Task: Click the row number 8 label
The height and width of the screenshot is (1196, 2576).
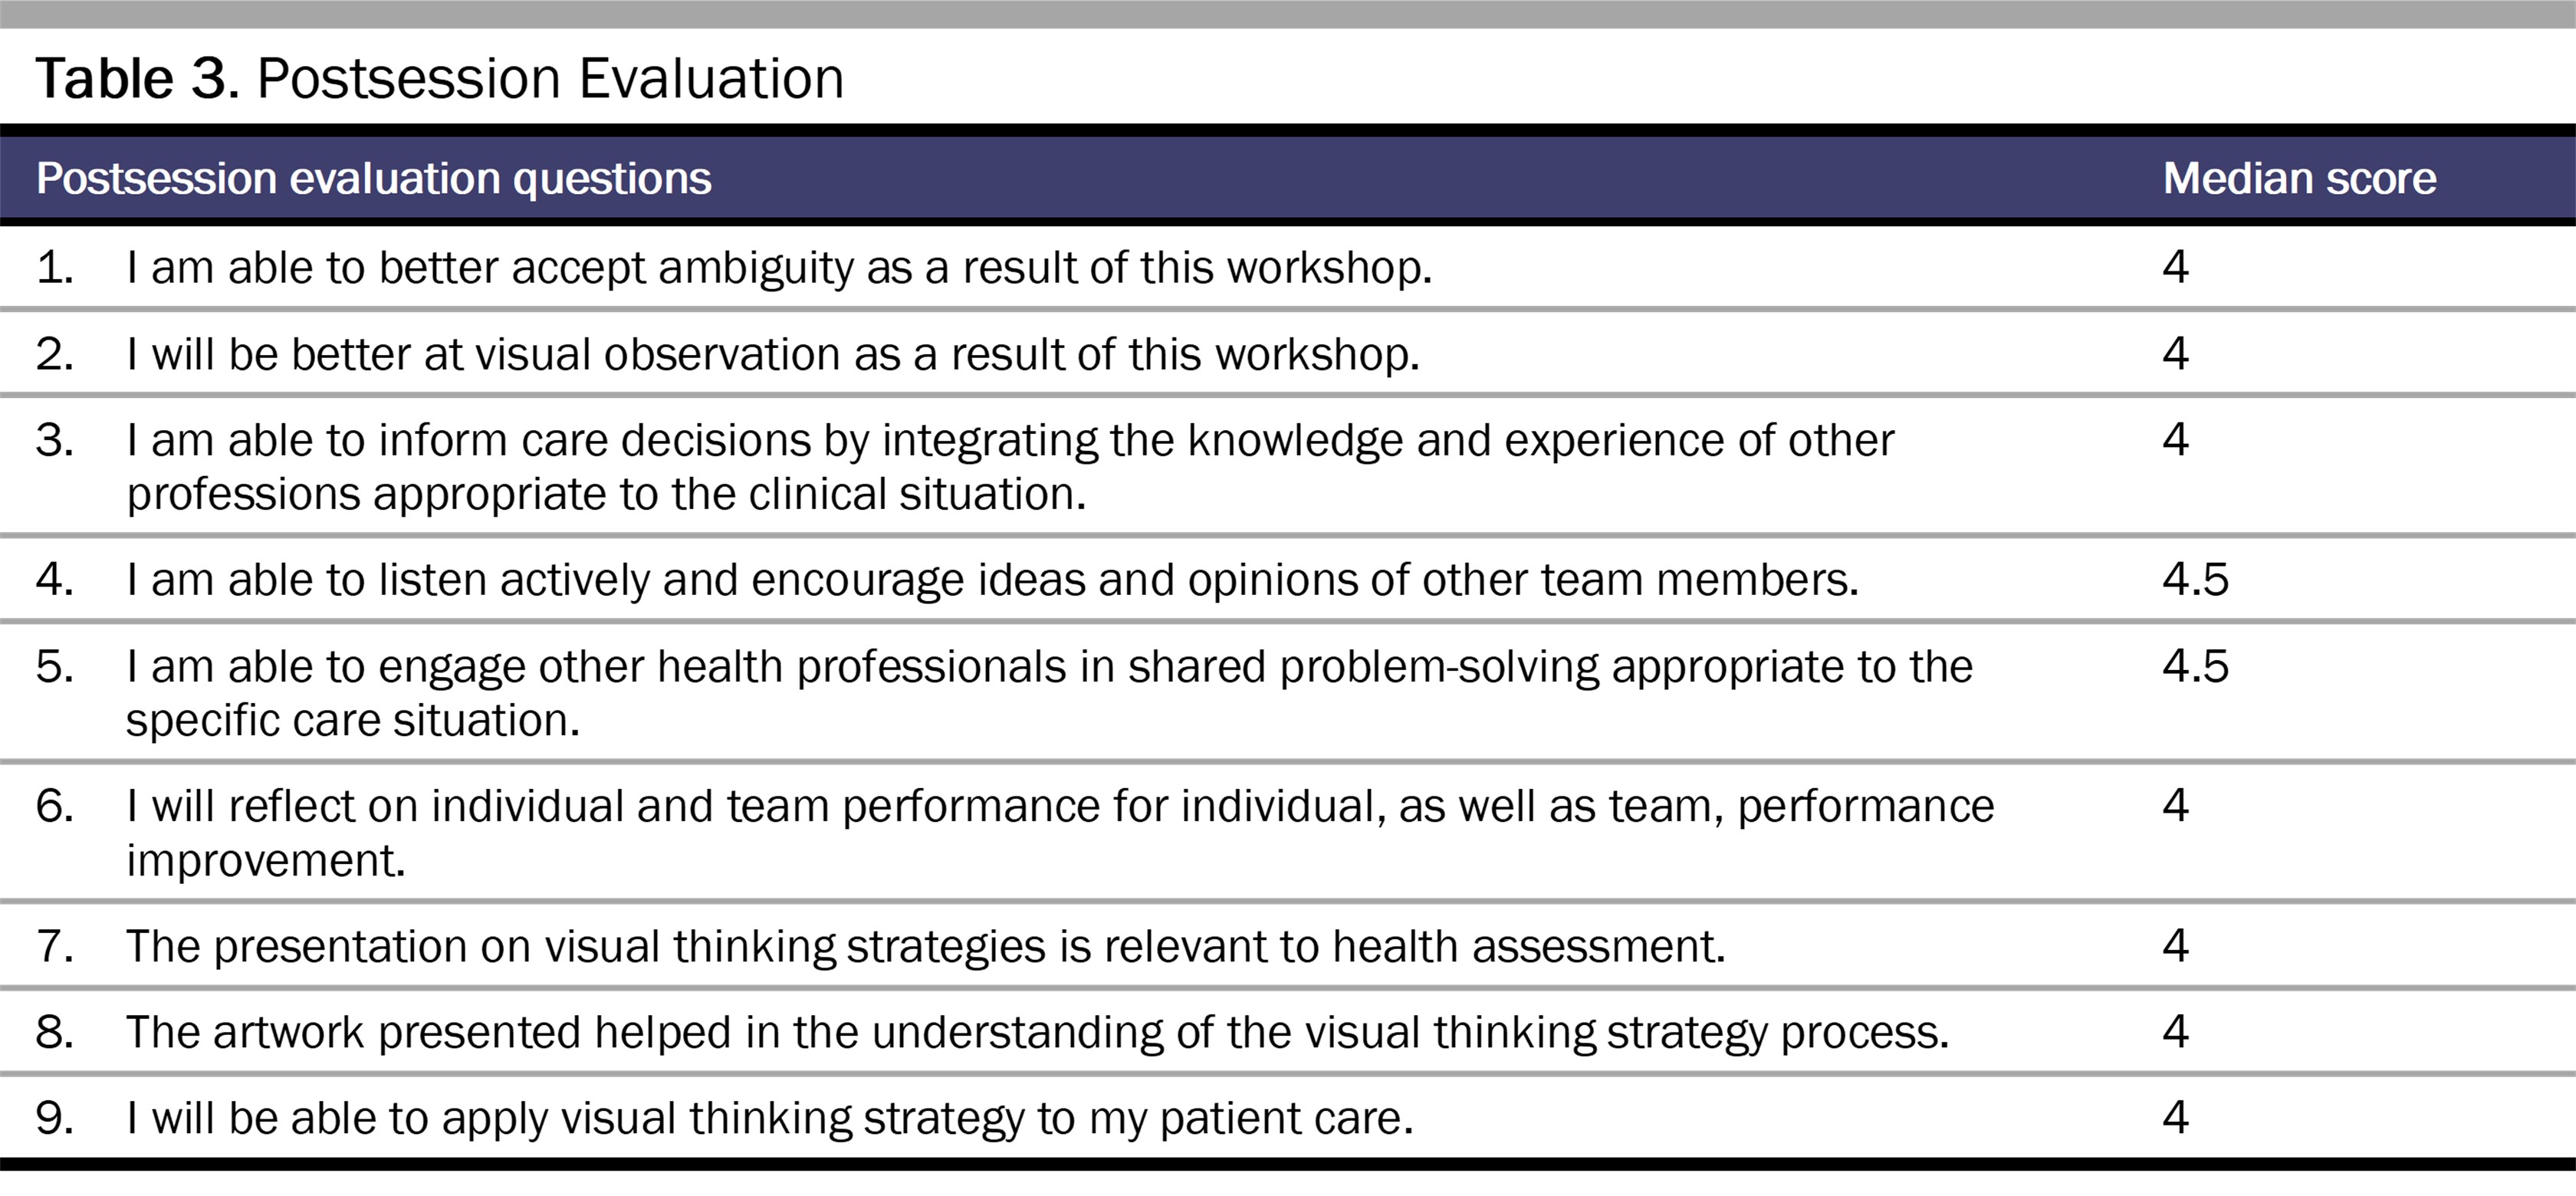Action: click(55, 1033)
